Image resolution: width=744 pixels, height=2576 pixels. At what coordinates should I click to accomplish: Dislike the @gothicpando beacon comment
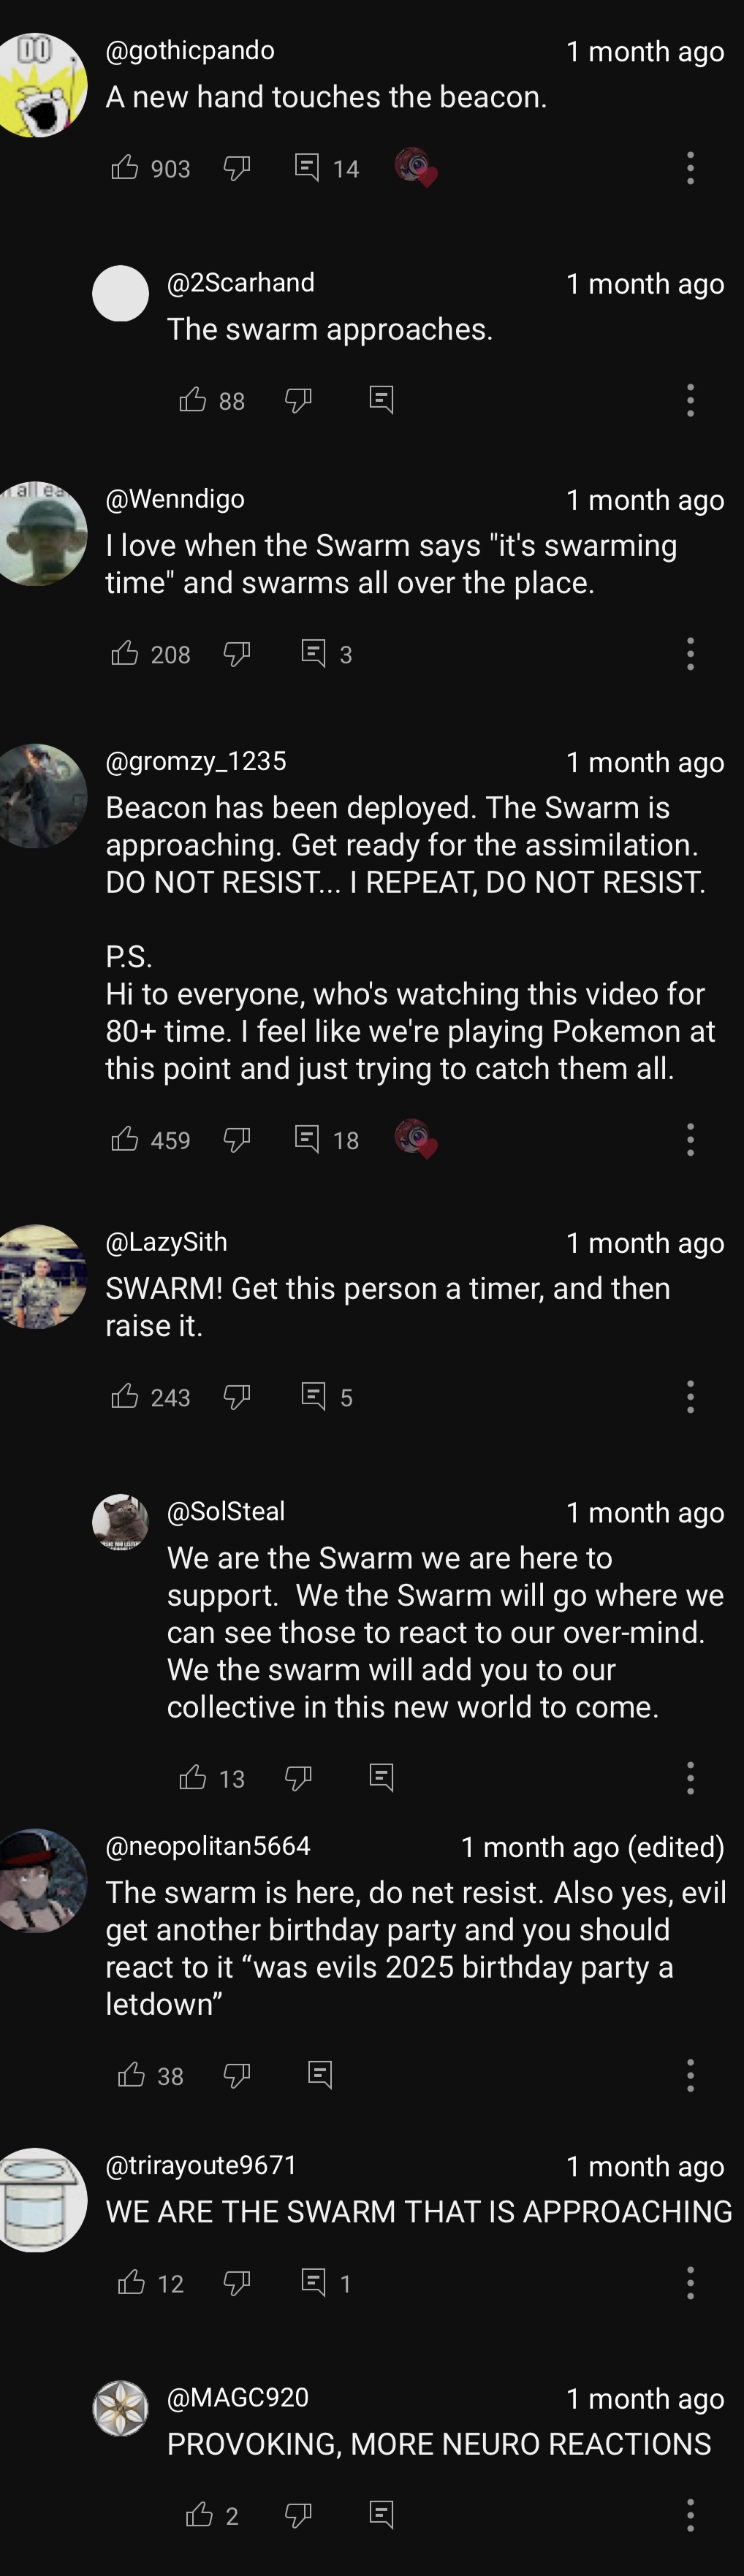(x=237, y=167)
